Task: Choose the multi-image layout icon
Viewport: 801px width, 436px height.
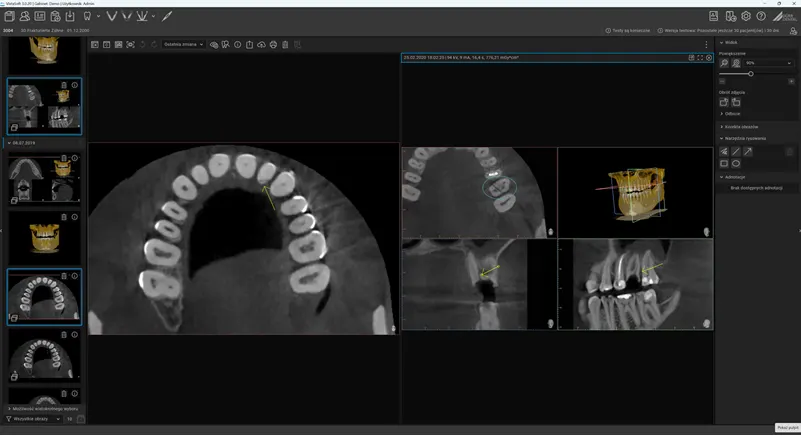Action: point(119,44)
